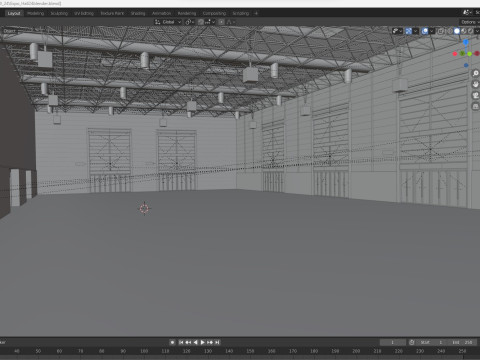Viewport: 480px width, 360px height.
Task: Jump to timeline start frame
Action: (x=181, y=342)
